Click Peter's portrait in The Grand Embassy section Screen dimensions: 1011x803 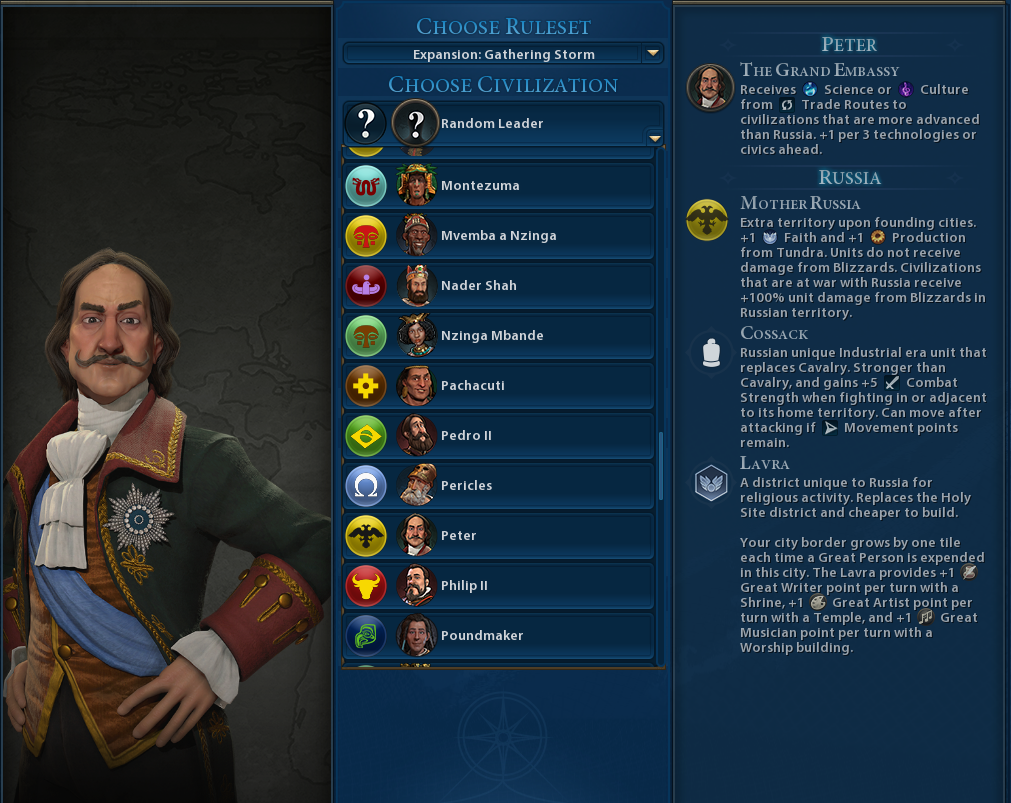point(710,87)
